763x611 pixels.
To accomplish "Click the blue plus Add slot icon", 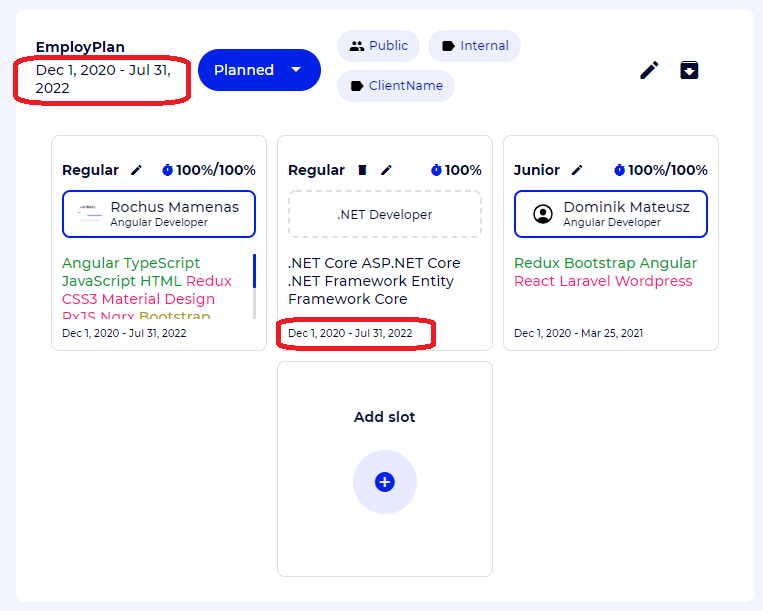I will 384,482.
